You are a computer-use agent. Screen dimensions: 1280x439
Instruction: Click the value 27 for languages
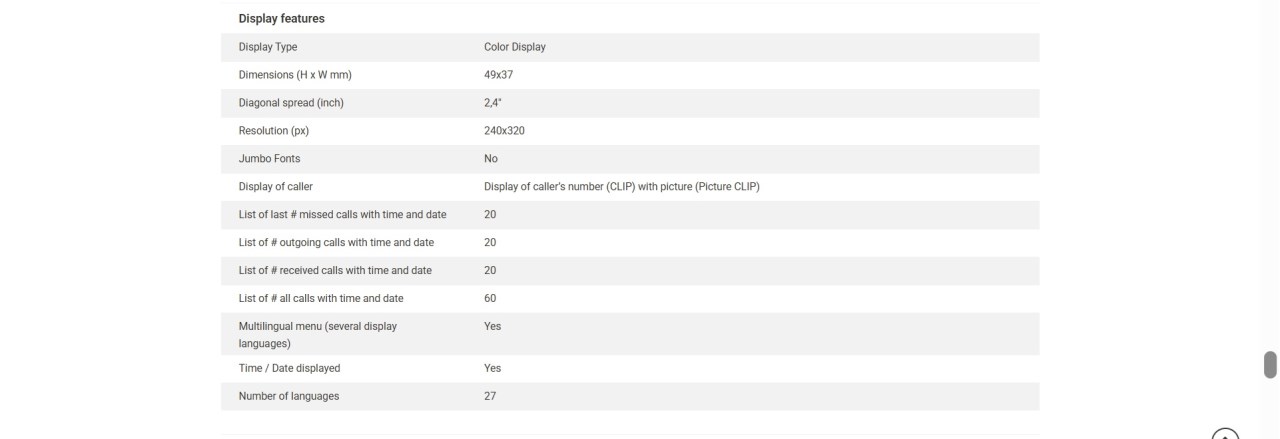tap(490, 397)
